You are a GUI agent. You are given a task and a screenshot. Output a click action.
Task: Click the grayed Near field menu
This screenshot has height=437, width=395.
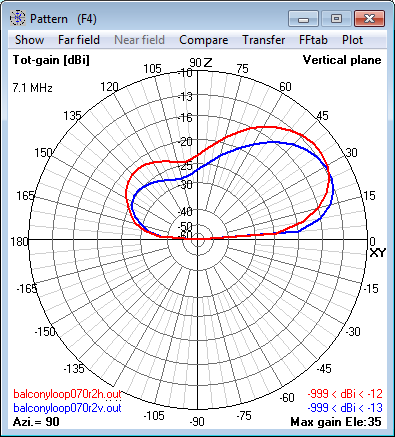(x=139, y=40)
